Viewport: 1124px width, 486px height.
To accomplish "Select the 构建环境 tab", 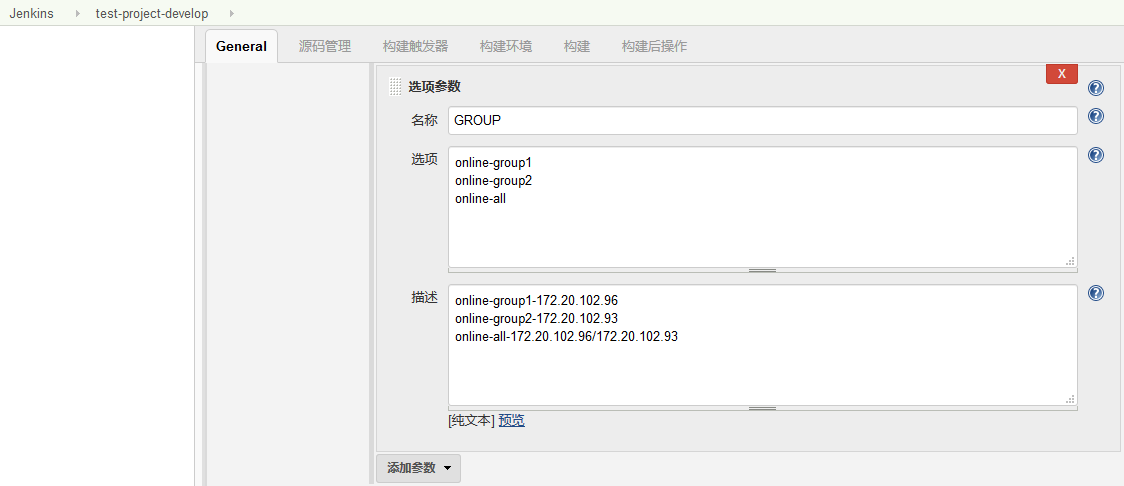I will (505, 46).
